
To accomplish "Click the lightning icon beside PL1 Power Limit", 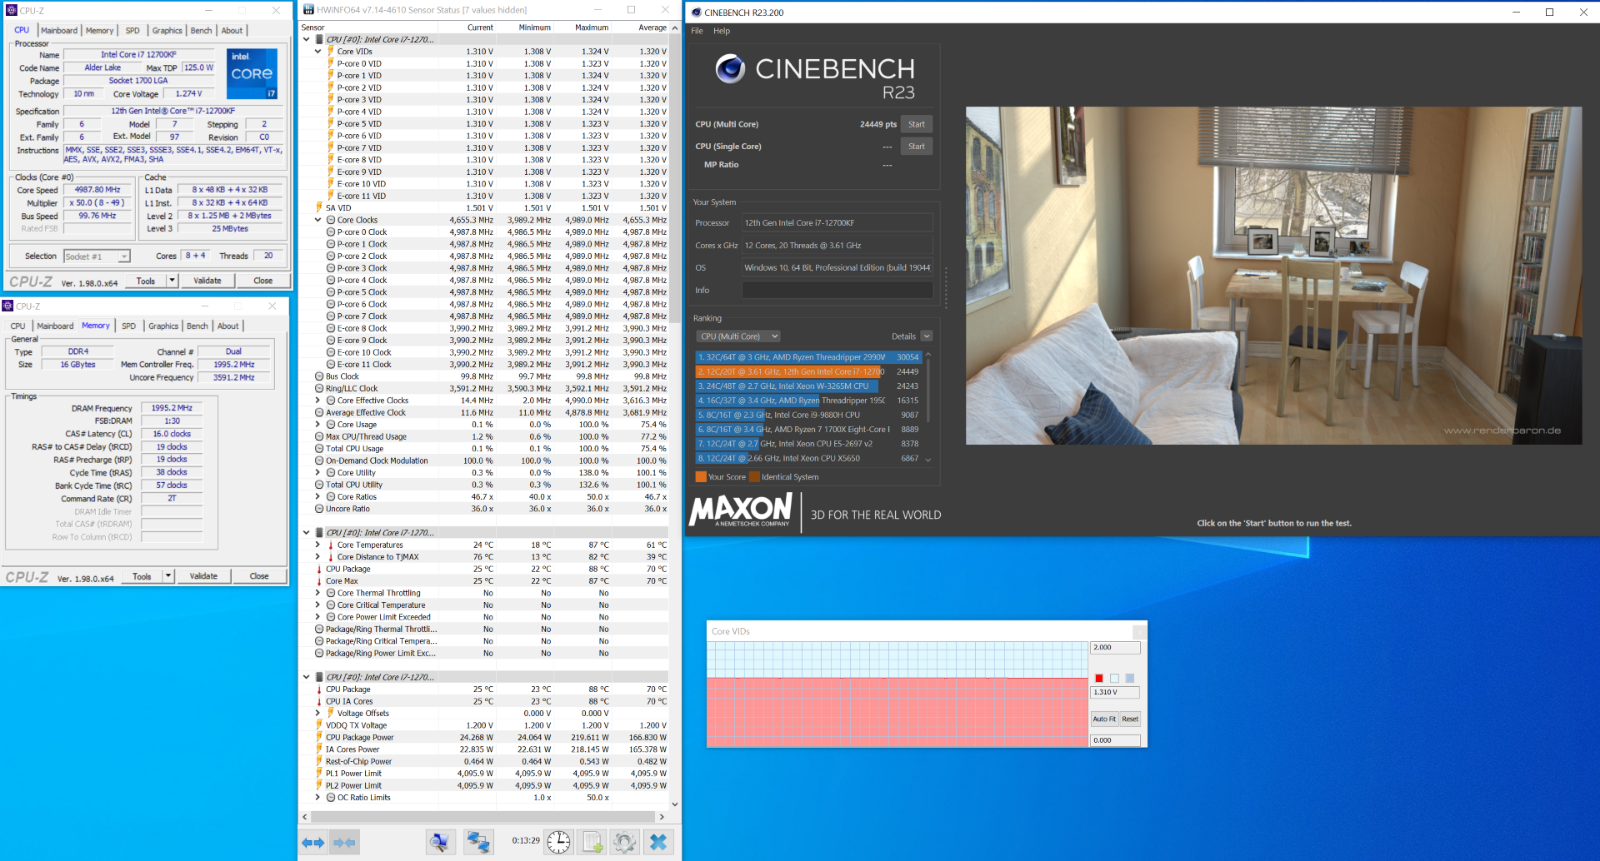I will 319,773.
